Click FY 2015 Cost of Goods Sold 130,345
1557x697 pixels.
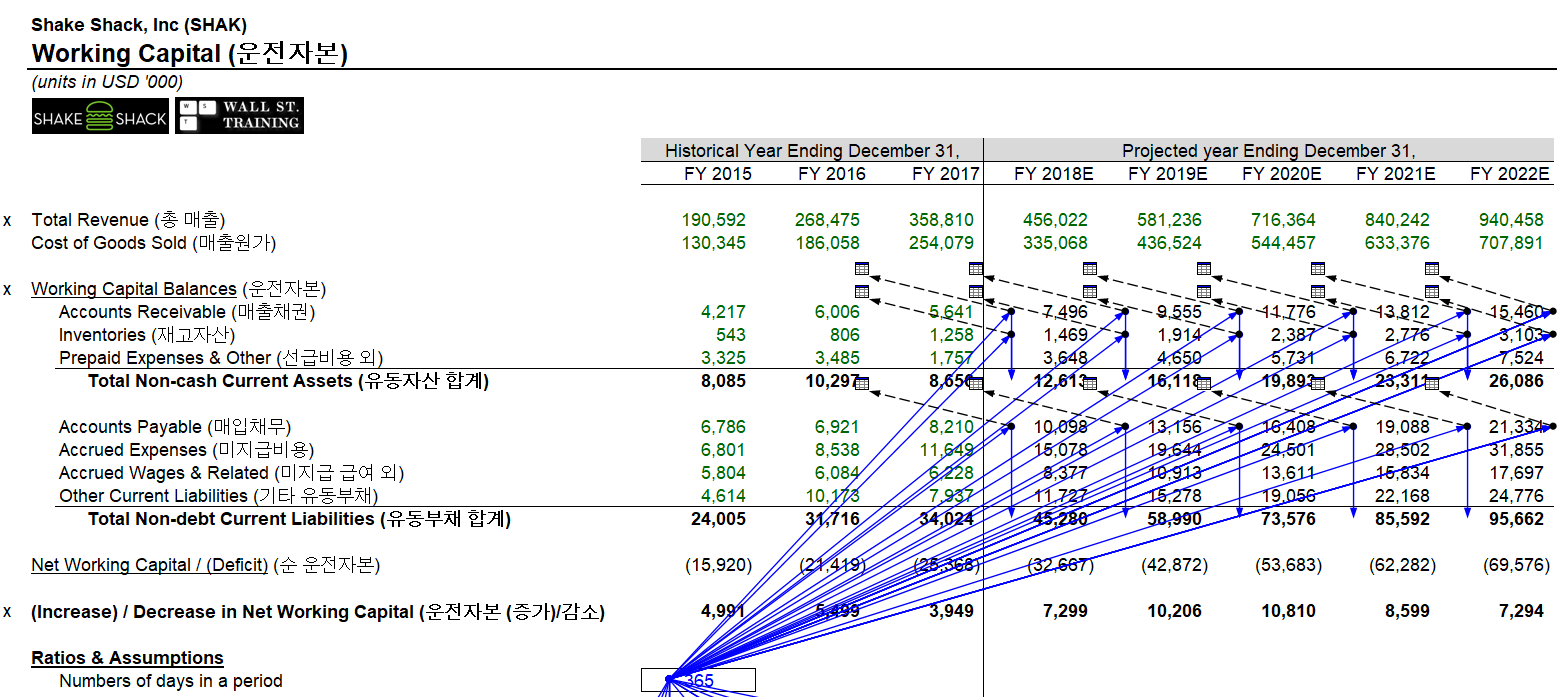point(714,243)
